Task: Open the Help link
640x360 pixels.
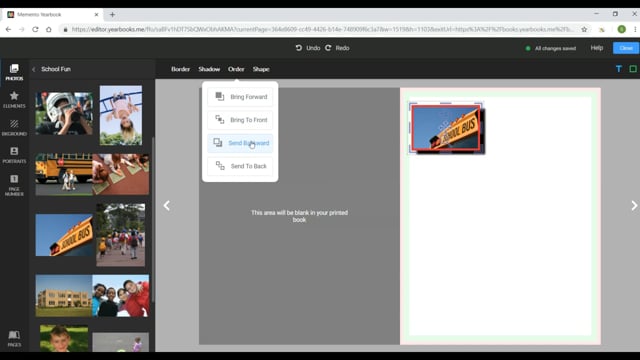Action: (596, 48)
